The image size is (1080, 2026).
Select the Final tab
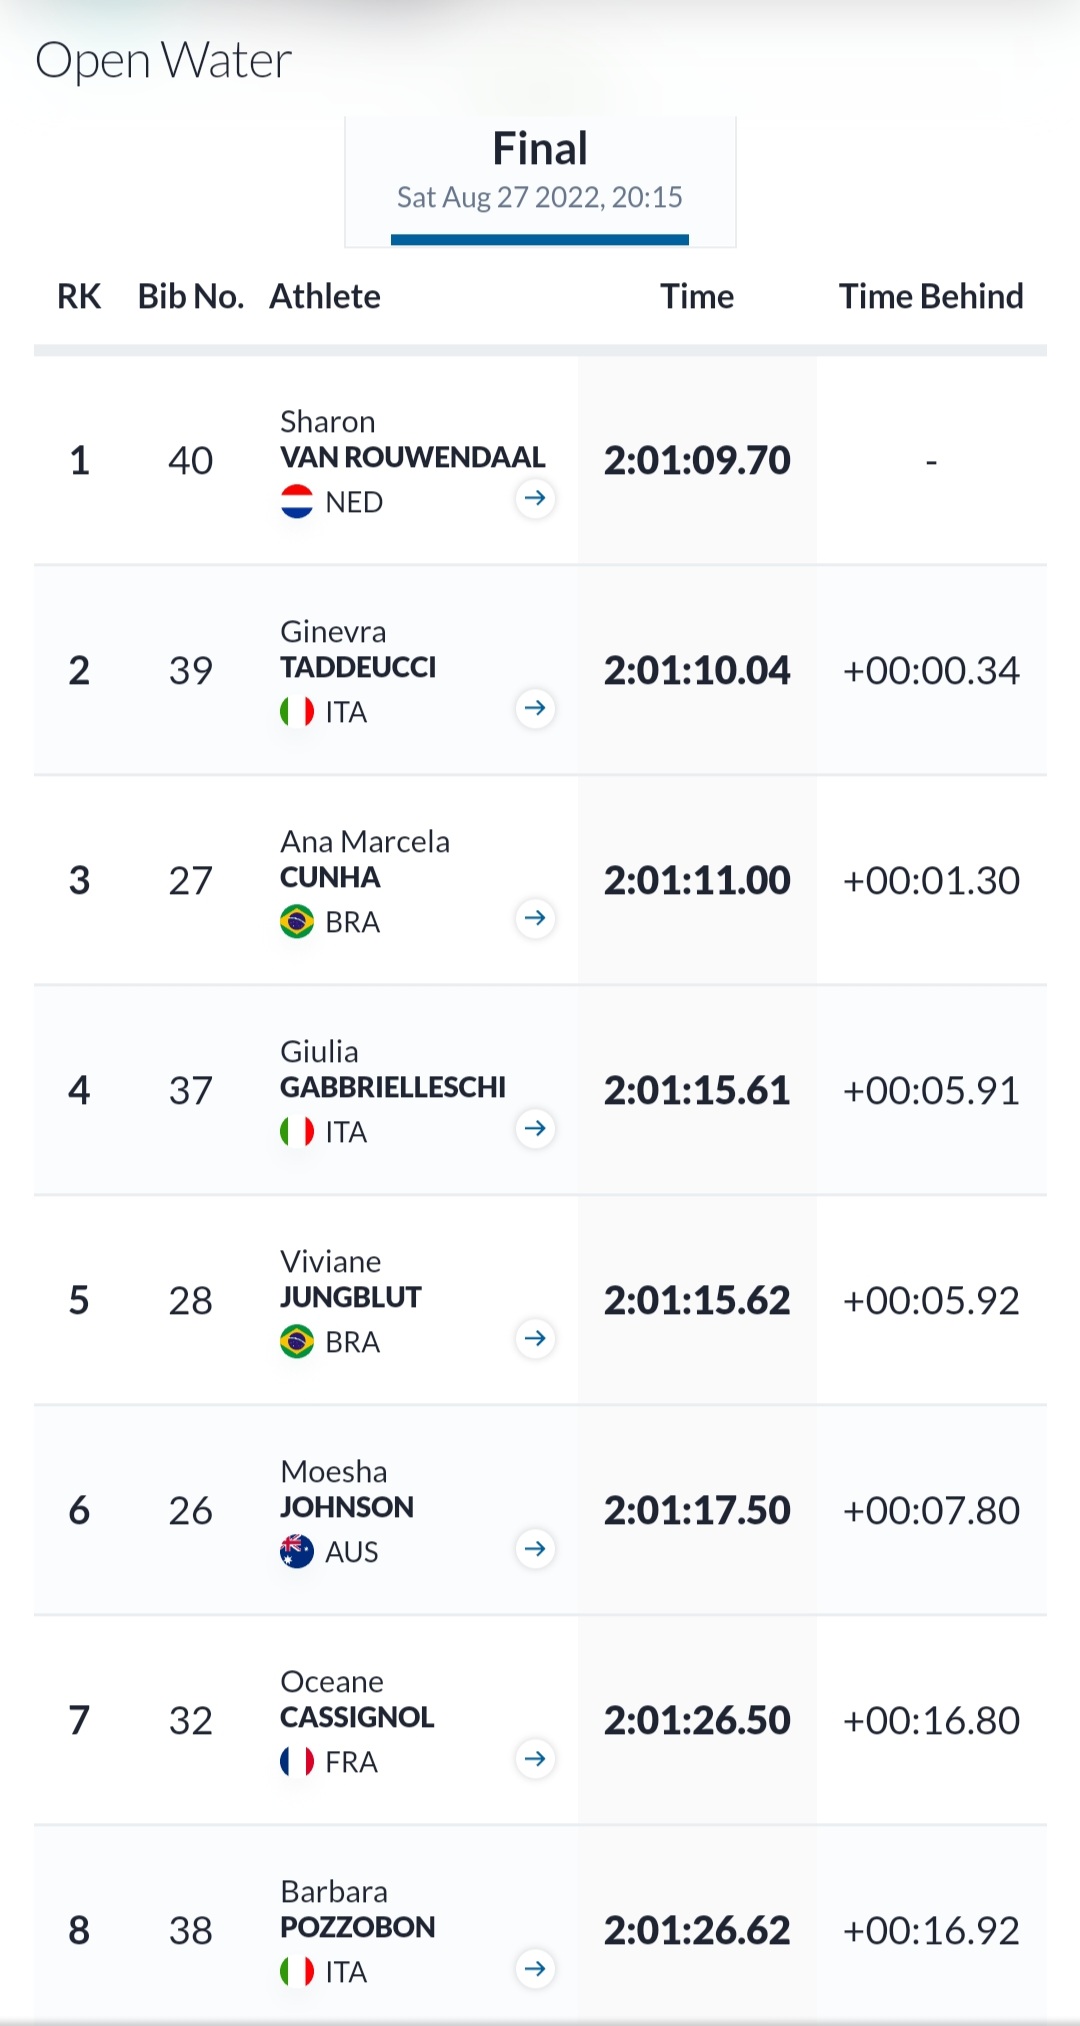click(540, 172)
